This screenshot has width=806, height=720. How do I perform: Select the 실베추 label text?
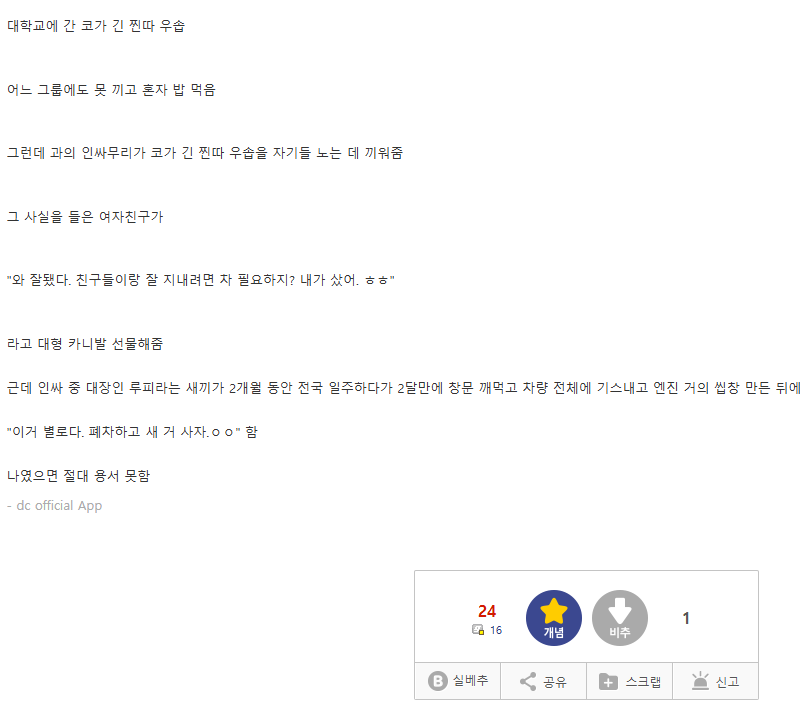(470, 681)
